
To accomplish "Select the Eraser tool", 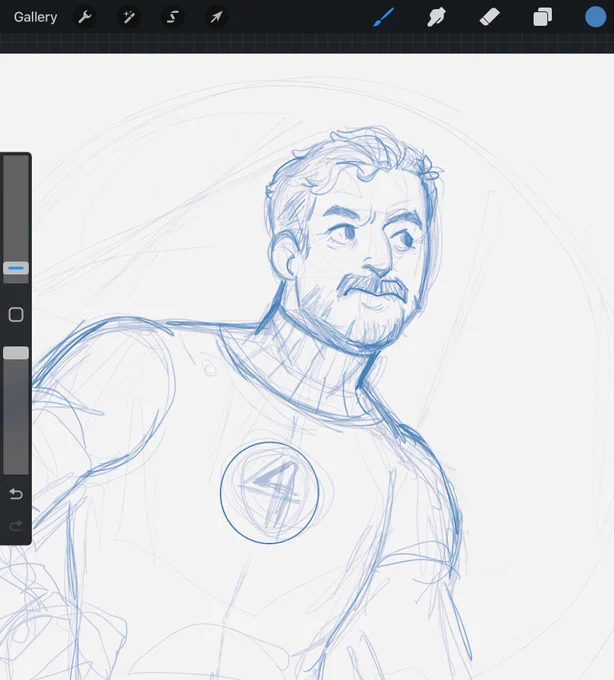I will pyautogui.click(x=490, y=17).
